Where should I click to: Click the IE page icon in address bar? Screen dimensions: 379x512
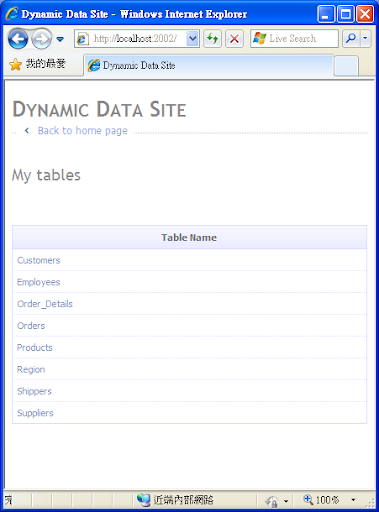coord(82,39)
